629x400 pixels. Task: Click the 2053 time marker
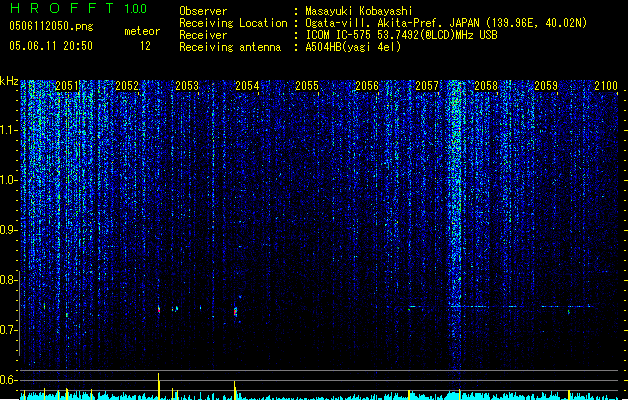pyautogui.click(x=187, y=86)
